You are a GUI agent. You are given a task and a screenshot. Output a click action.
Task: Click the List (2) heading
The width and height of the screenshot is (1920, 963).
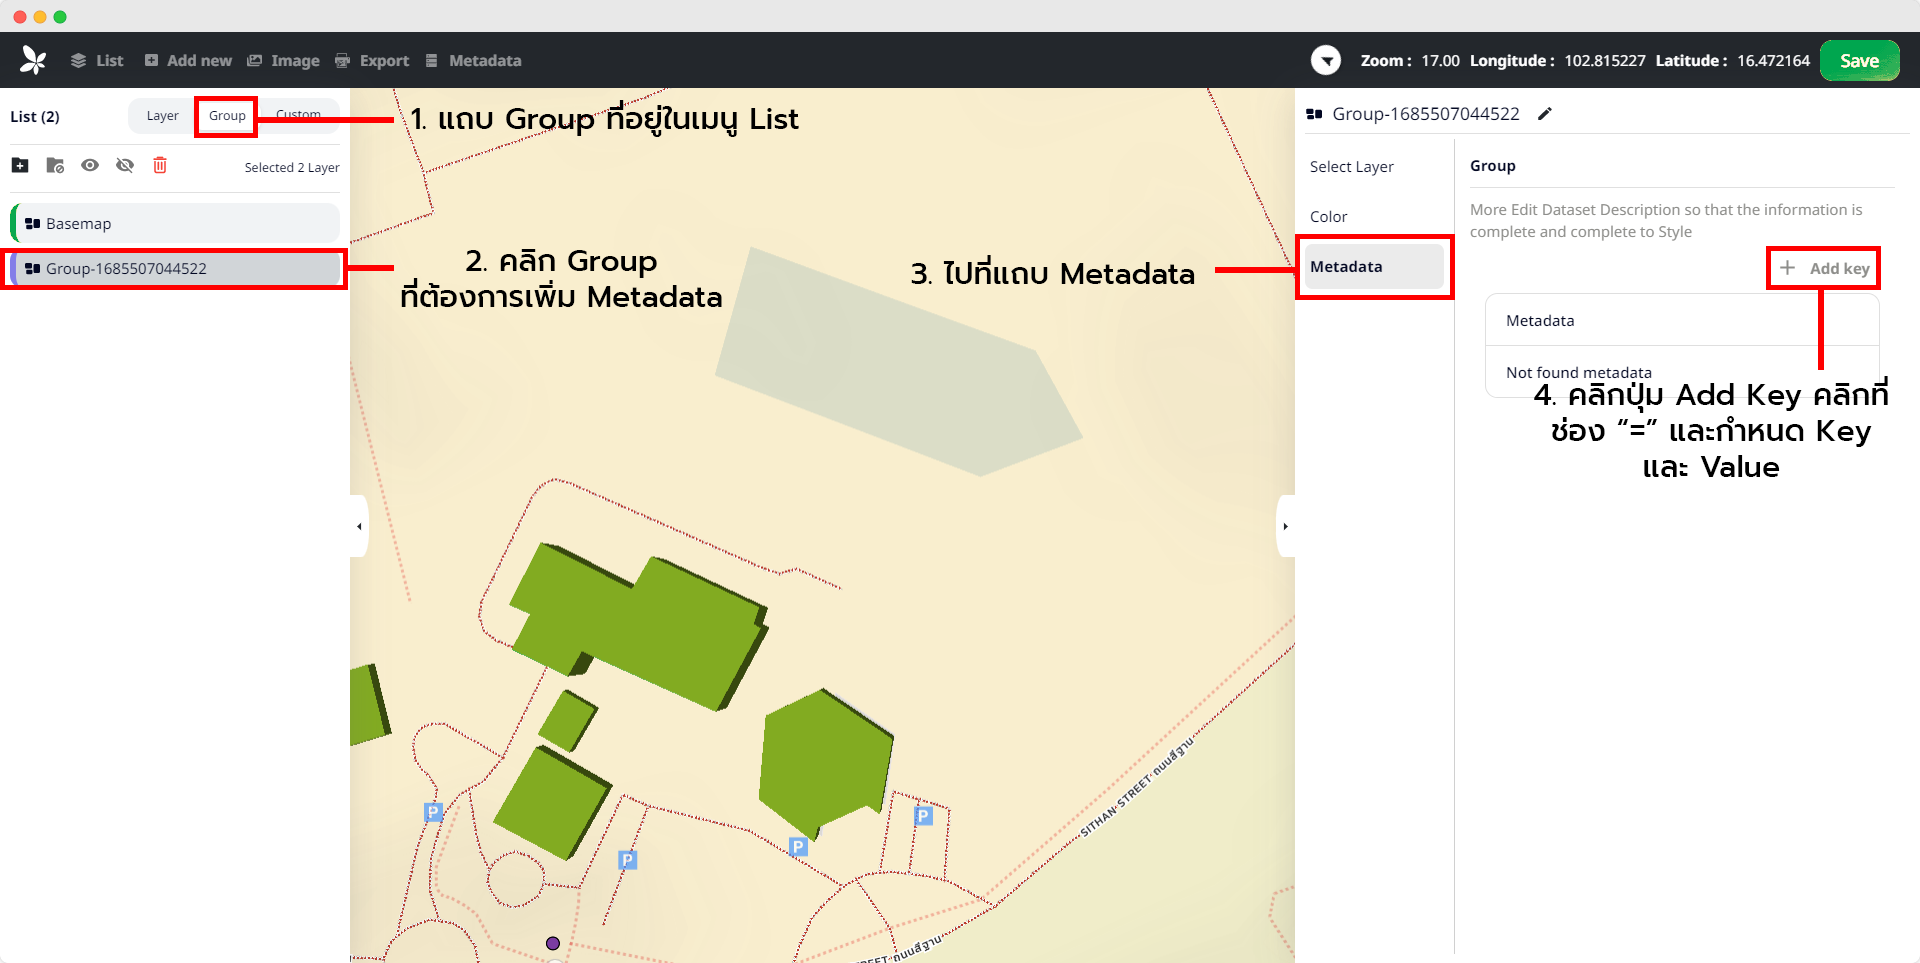click(x=35, y=116)
